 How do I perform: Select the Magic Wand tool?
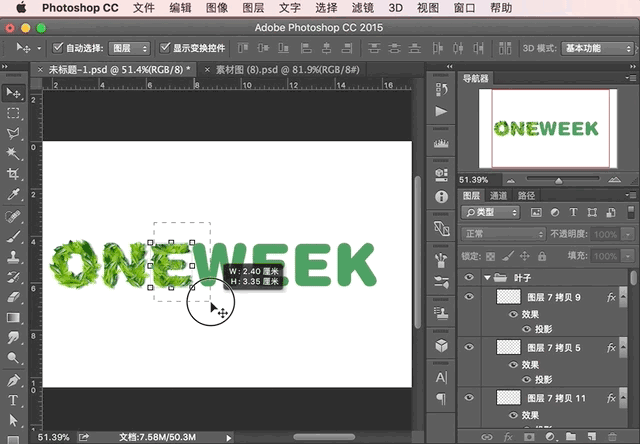[x=13, y=153]
